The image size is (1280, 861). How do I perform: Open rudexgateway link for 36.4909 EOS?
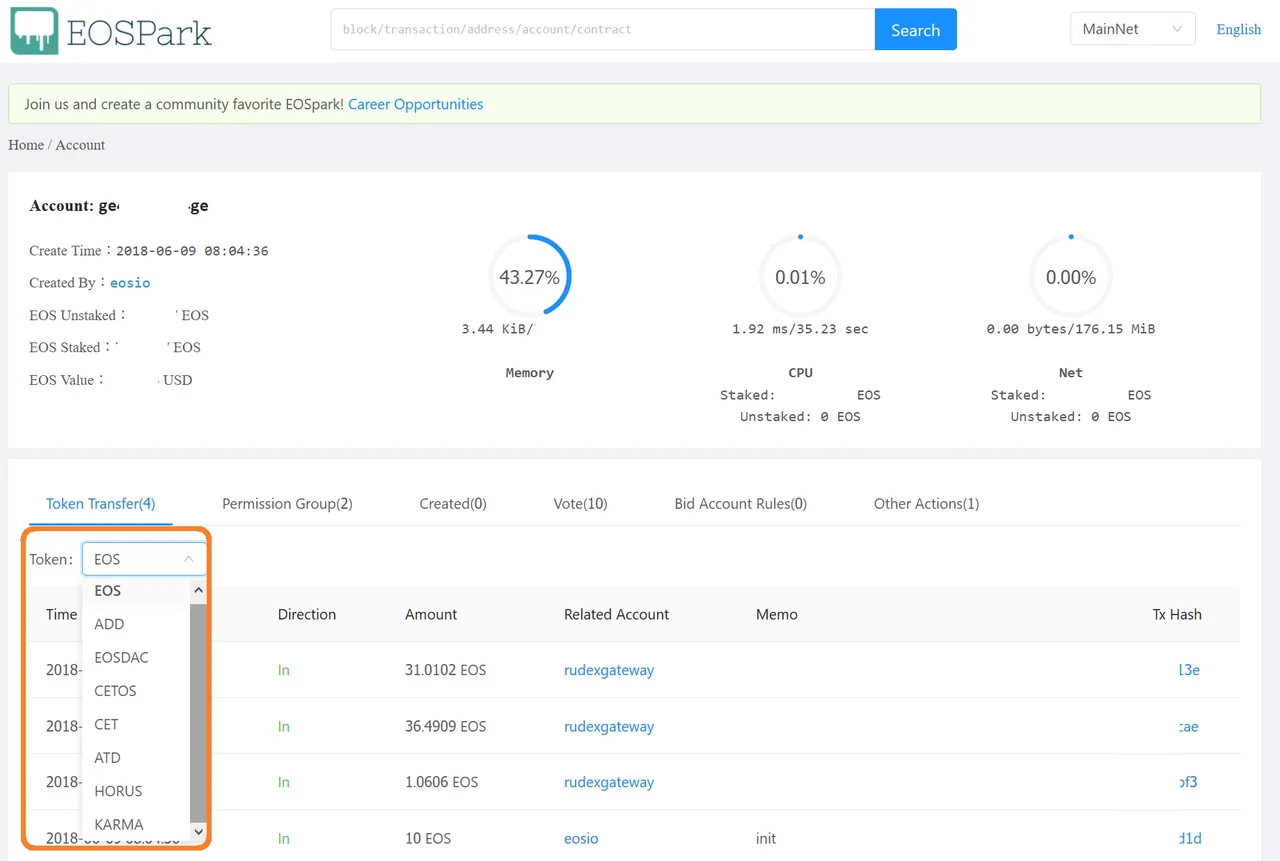coord(609,726)
